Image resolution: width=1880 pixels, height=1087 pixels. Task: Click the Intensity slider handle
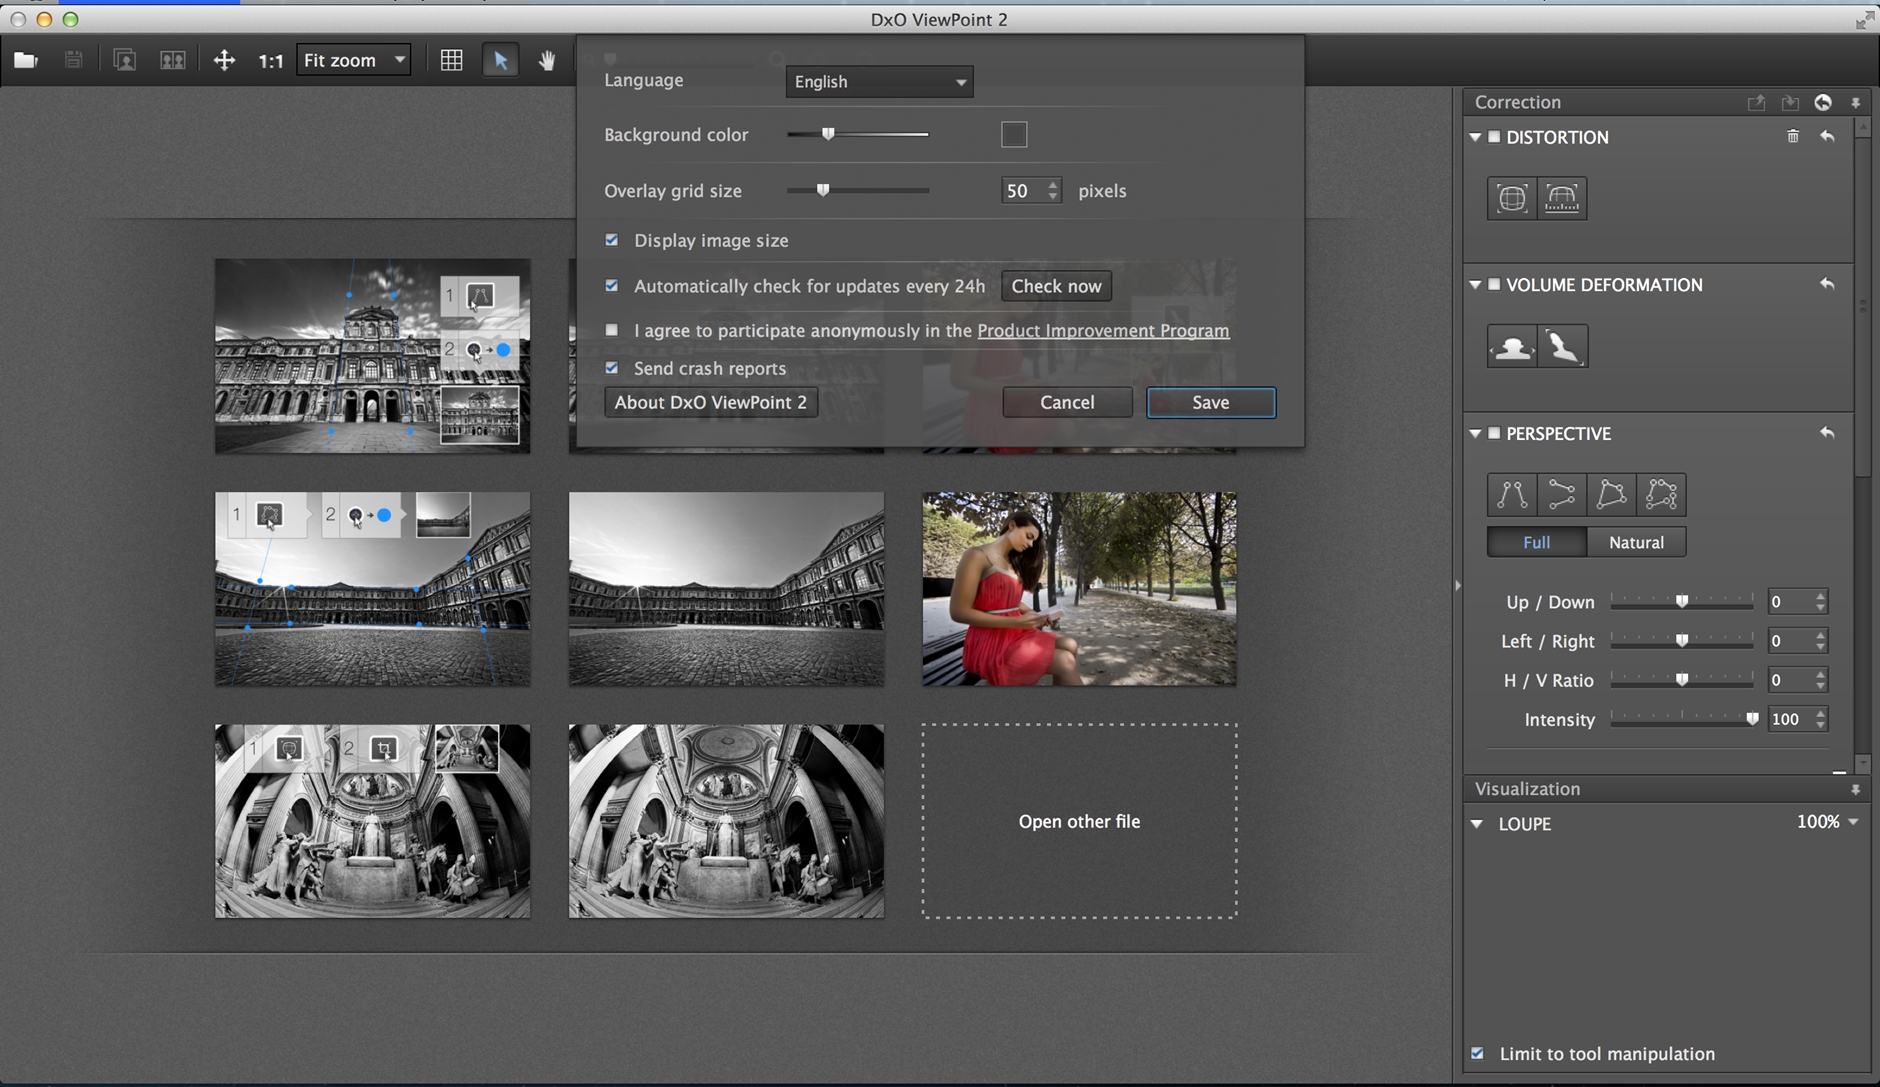tap(1752, 719)
